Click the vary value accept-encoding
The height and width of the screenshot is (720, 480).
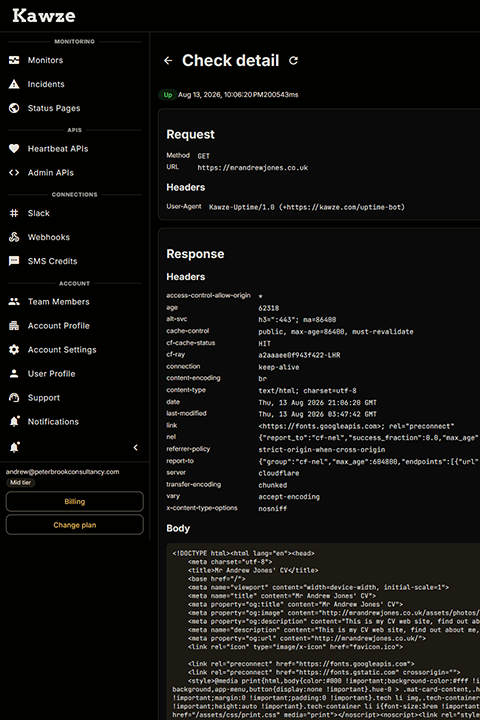tap(289, 497)
